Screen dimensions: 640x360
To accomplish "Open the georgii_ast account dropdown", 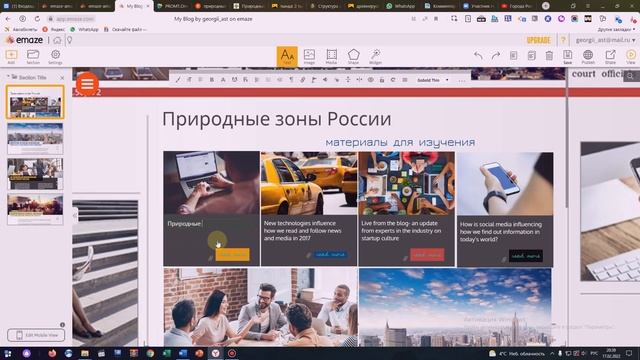I will (605, 40).
